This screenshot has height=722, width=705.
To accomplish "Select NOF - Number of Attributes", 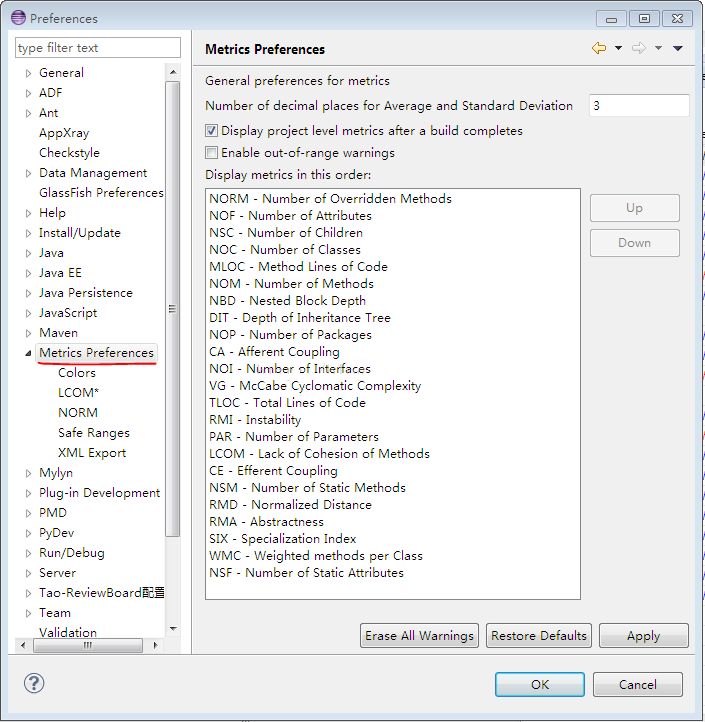I will click(x=290, y=215).
